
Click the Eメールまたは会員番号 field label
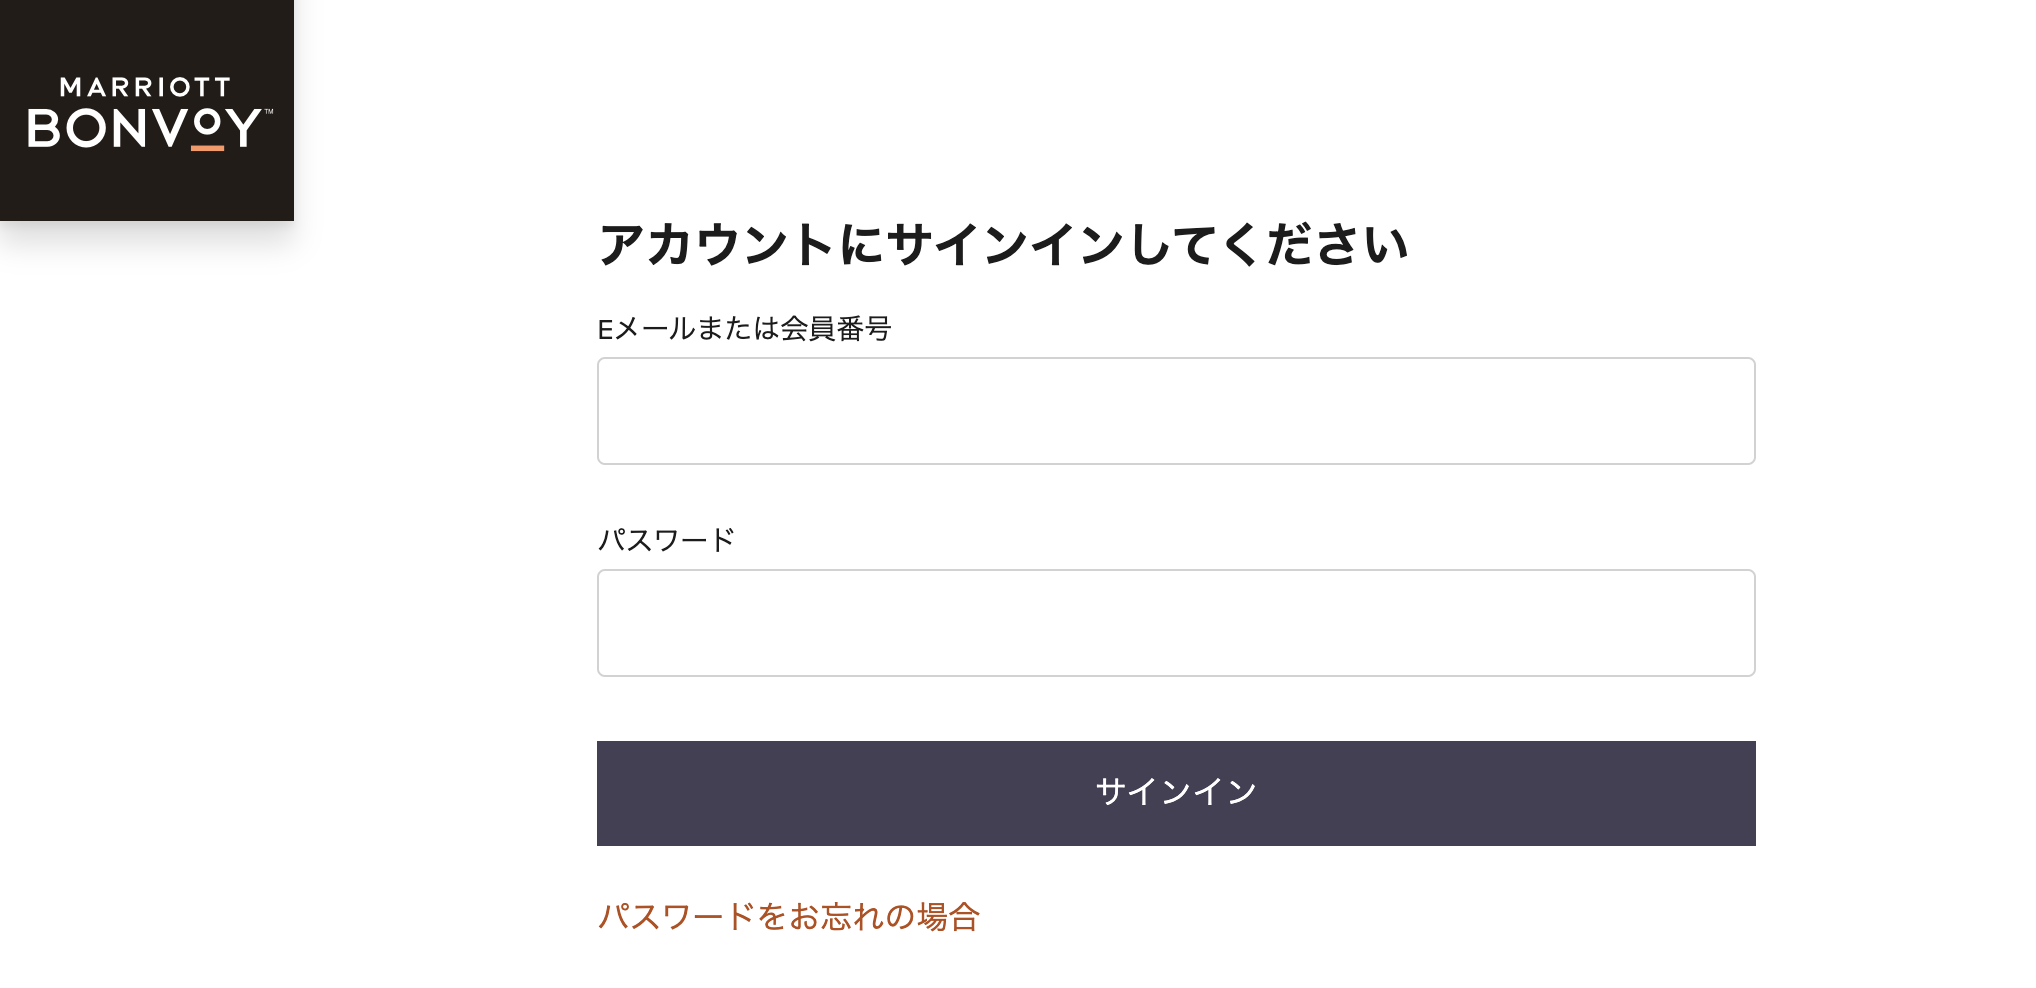tap(744, 328)
